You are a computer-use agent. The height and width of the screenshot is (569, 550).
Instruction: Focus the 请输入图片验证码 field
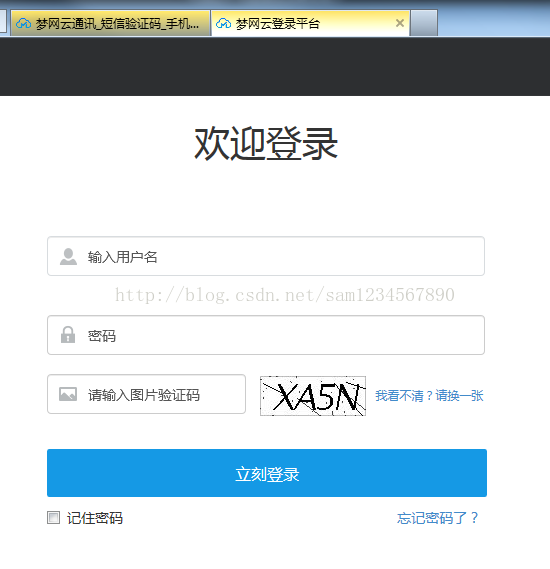pyautogui.click(x=147, y=394)
